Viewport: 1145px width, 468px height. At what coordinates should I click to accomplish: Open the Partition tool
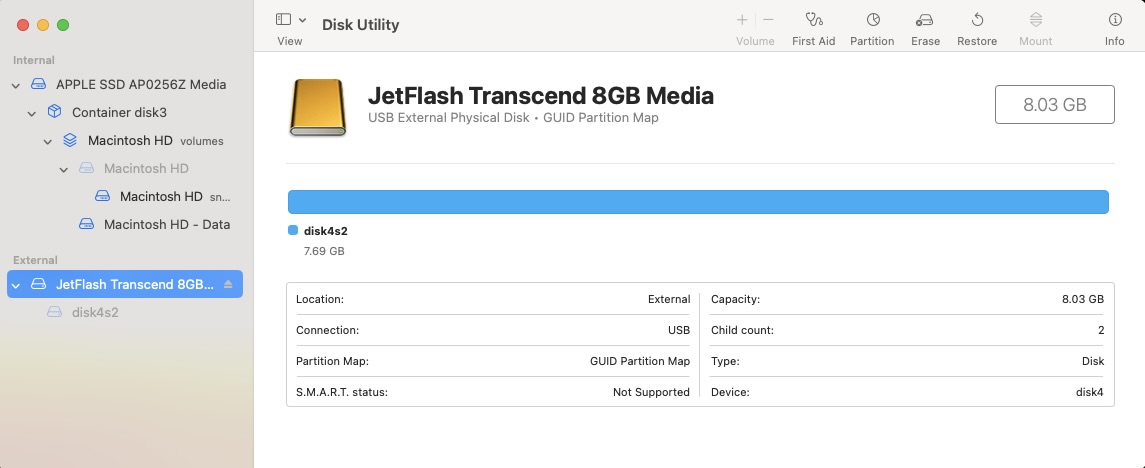click(872, 20)
